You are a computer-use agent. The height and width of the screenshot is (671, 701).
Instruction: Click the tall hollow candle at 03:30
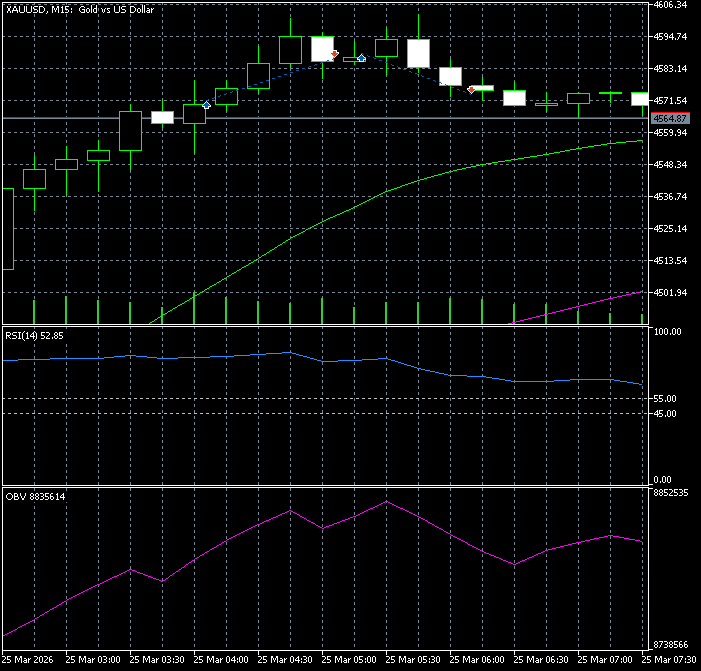click(131, 131)
